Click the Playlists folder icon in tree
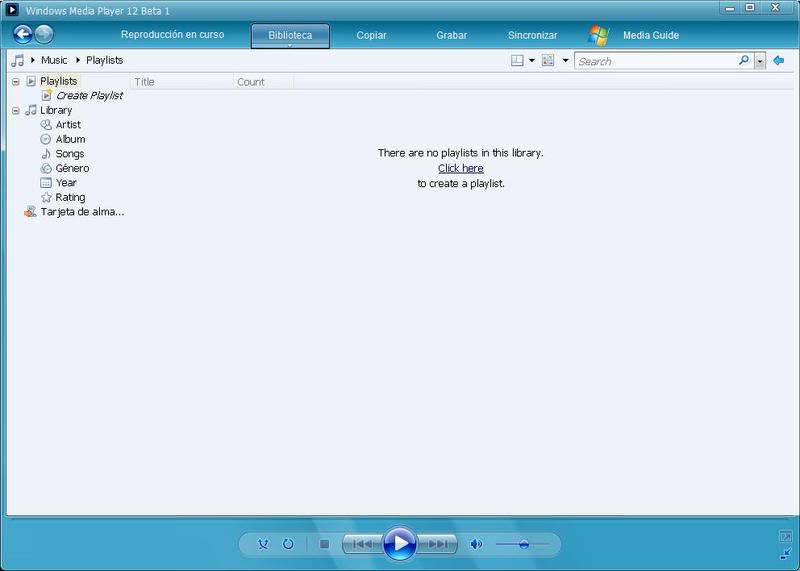The height and width of the screenshot is (571, 800). (x=31, y=81)
